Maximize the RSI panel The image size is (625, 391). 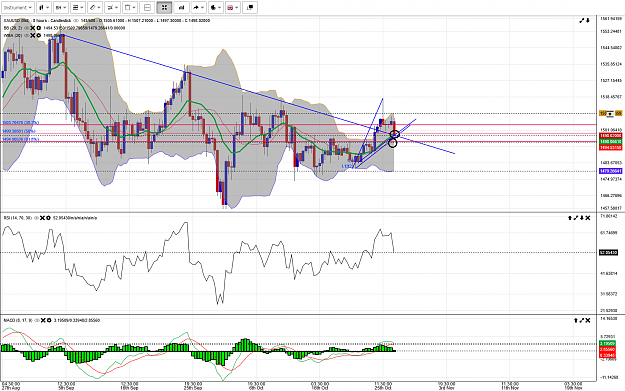576,218
